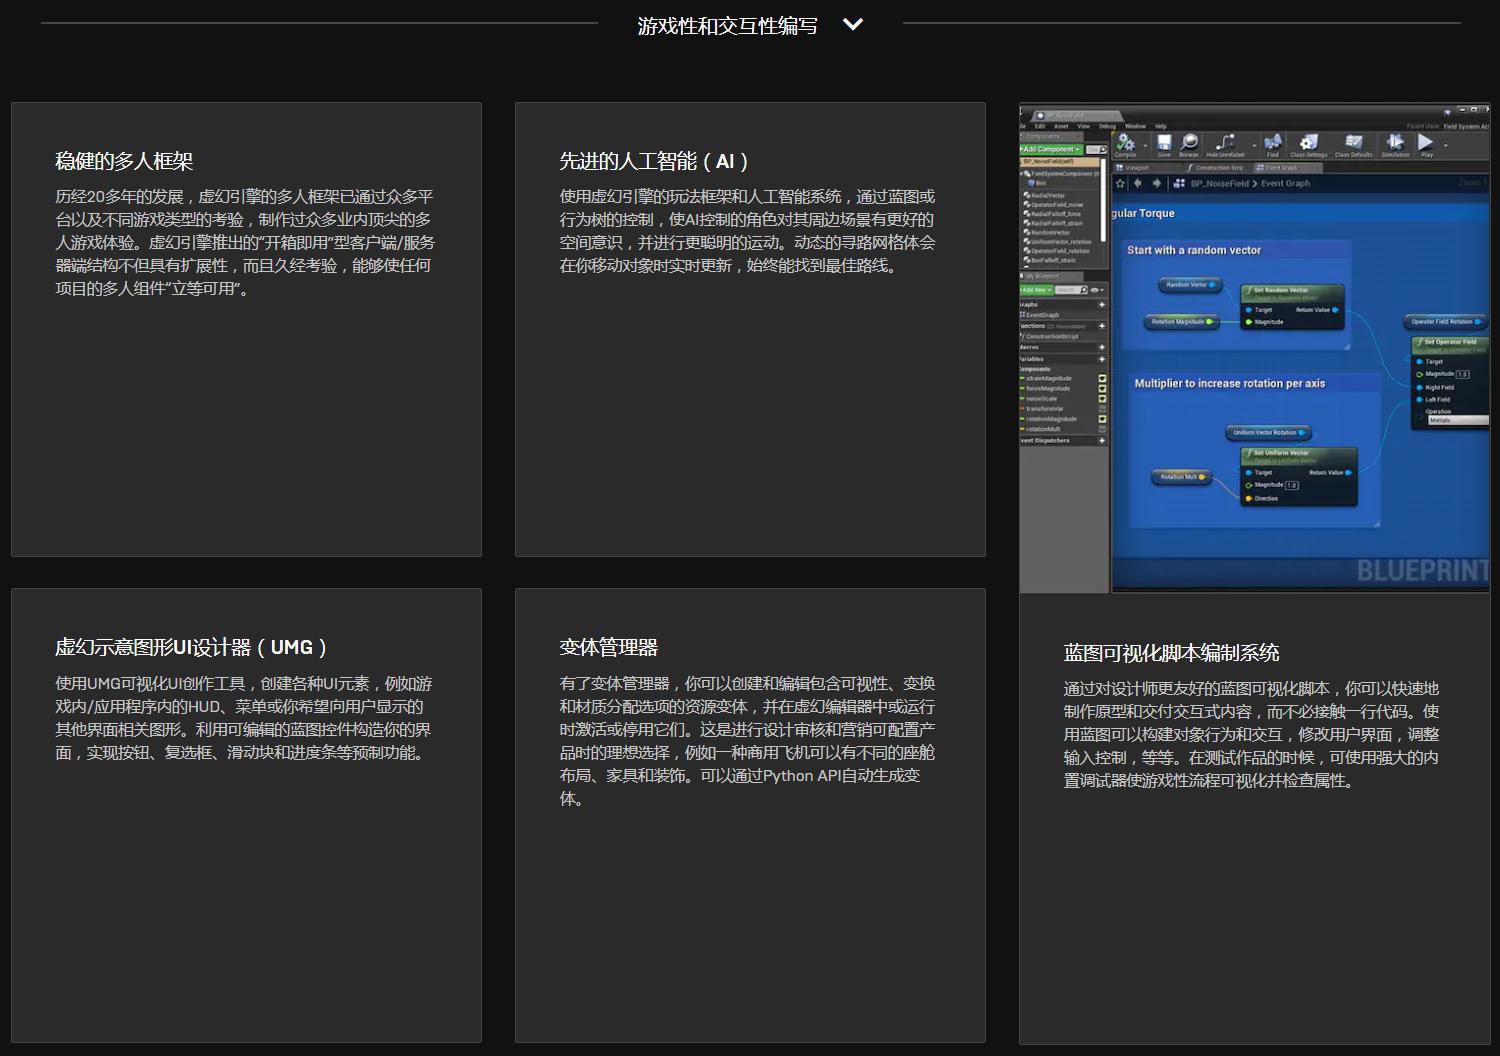Click the 稳健的多人框架 card title
The width and height of the screenshot is (1500, 1056).
tap(124, 161)
